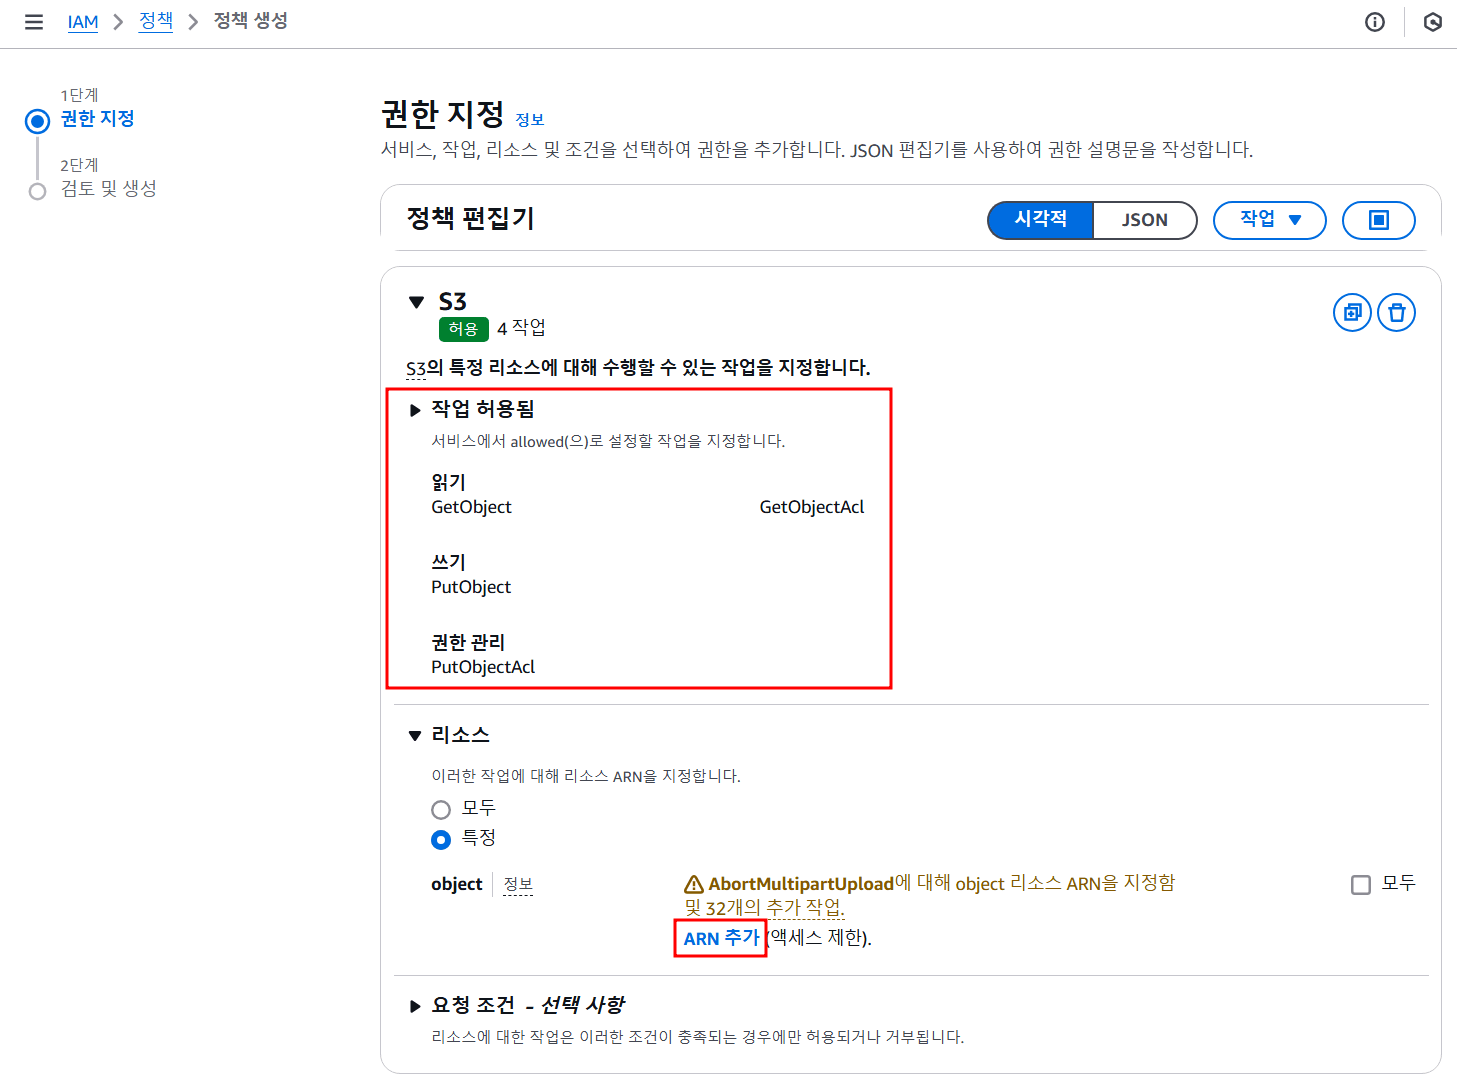Image resolution: width=1457 pixels, height=1084 pixels.
Task: Expand the 요청 조건 optional section
Action: tap(415, 1006)
